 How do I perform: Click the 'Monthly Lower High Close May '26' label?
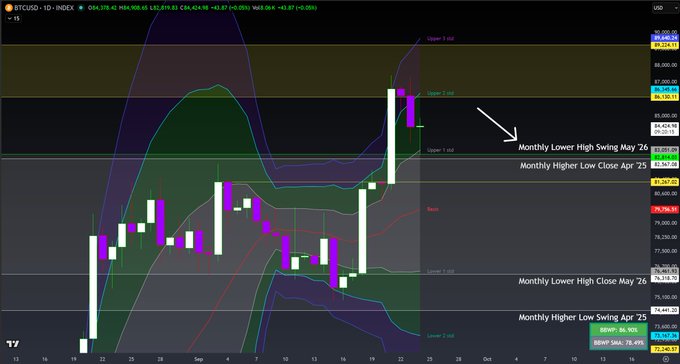[x=582, y=281]
